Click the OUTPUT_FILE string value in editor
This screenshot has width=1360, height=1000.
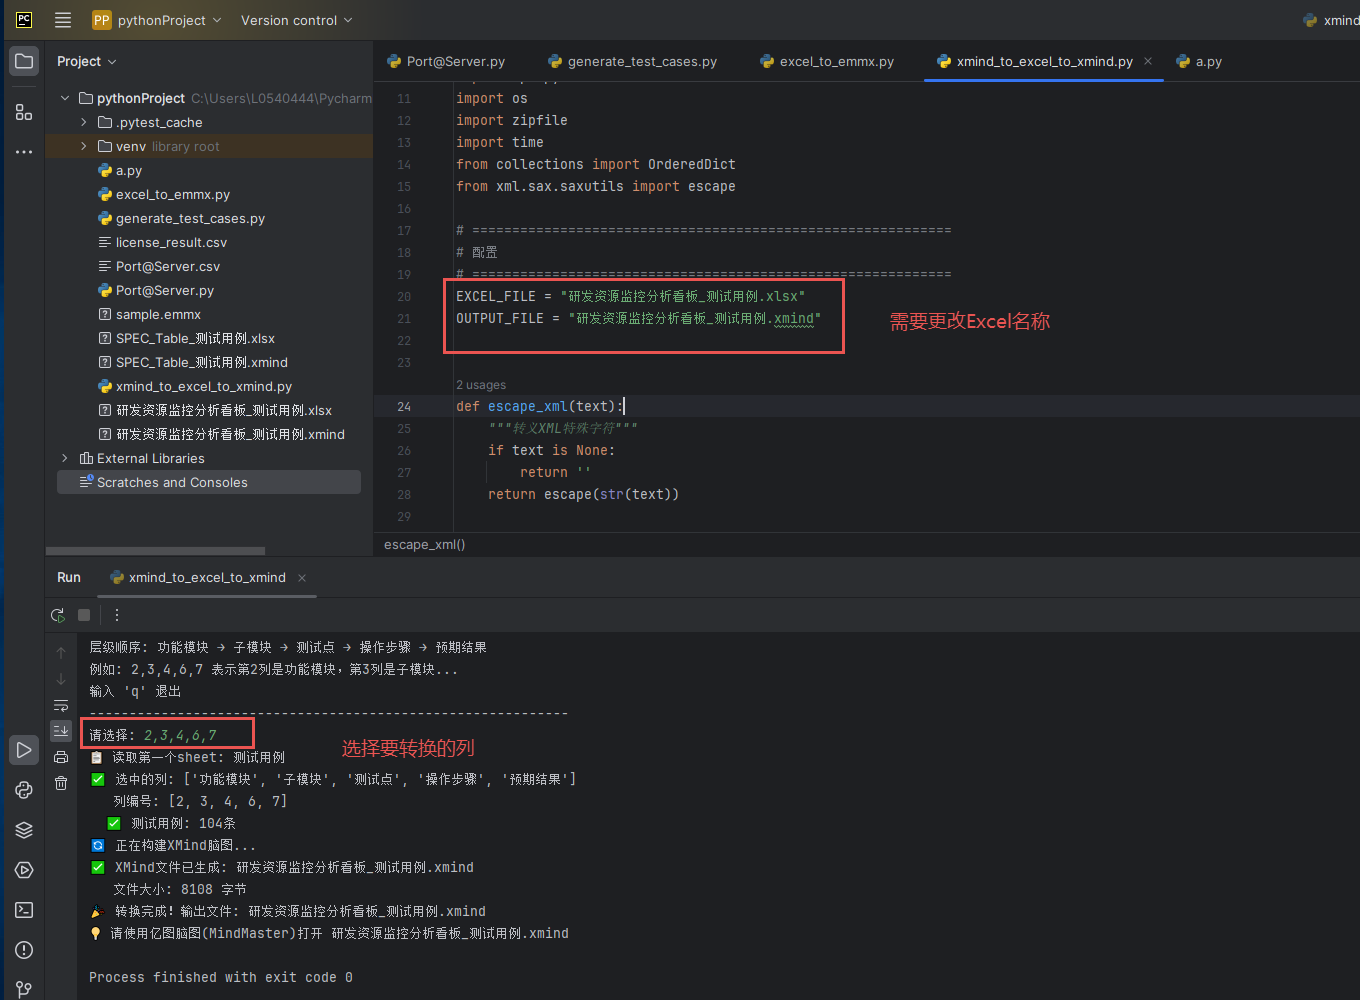[x=694, y=318]
